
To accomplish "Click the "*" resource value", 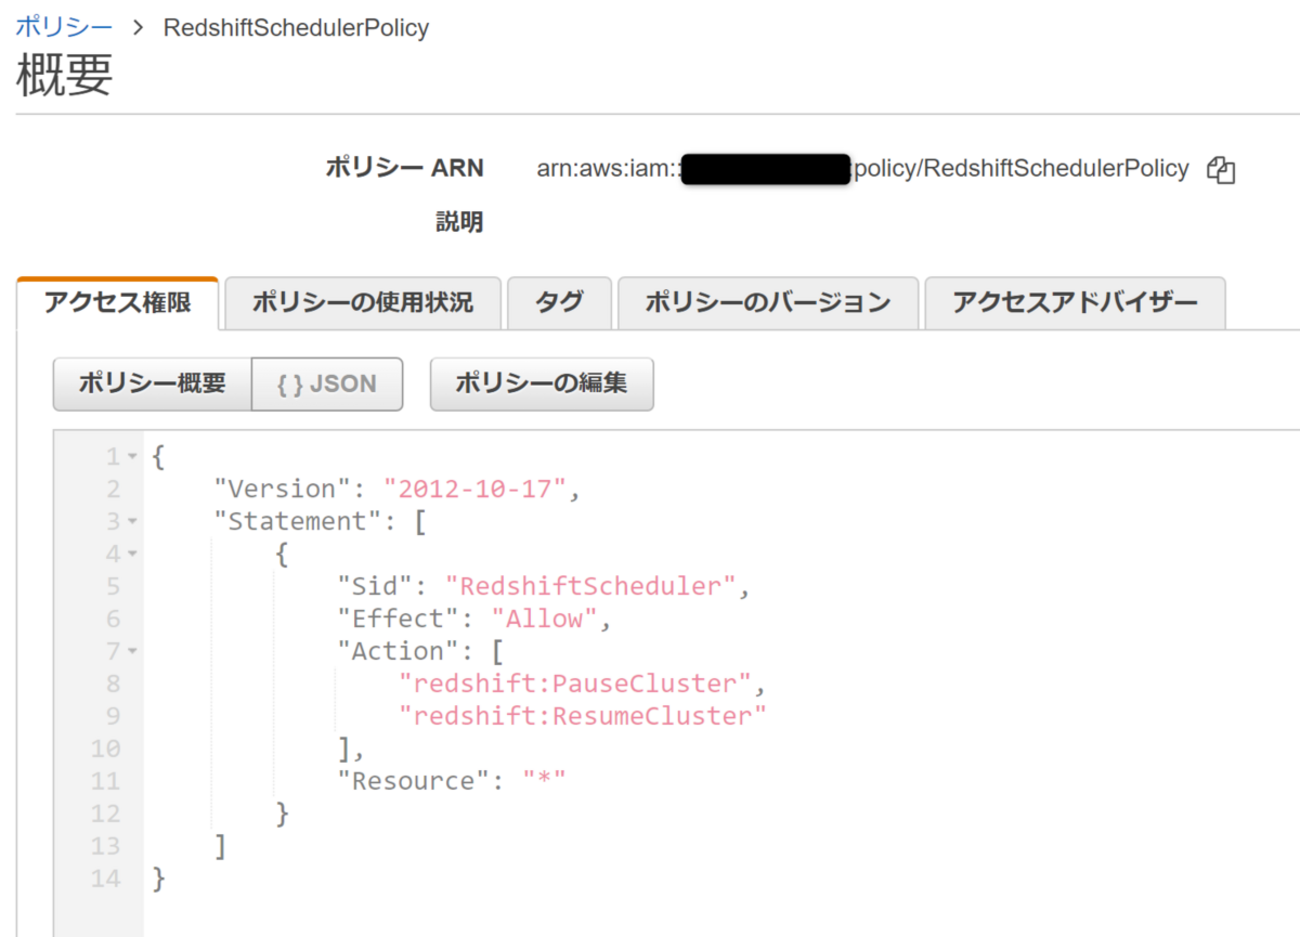I will 544,781.
